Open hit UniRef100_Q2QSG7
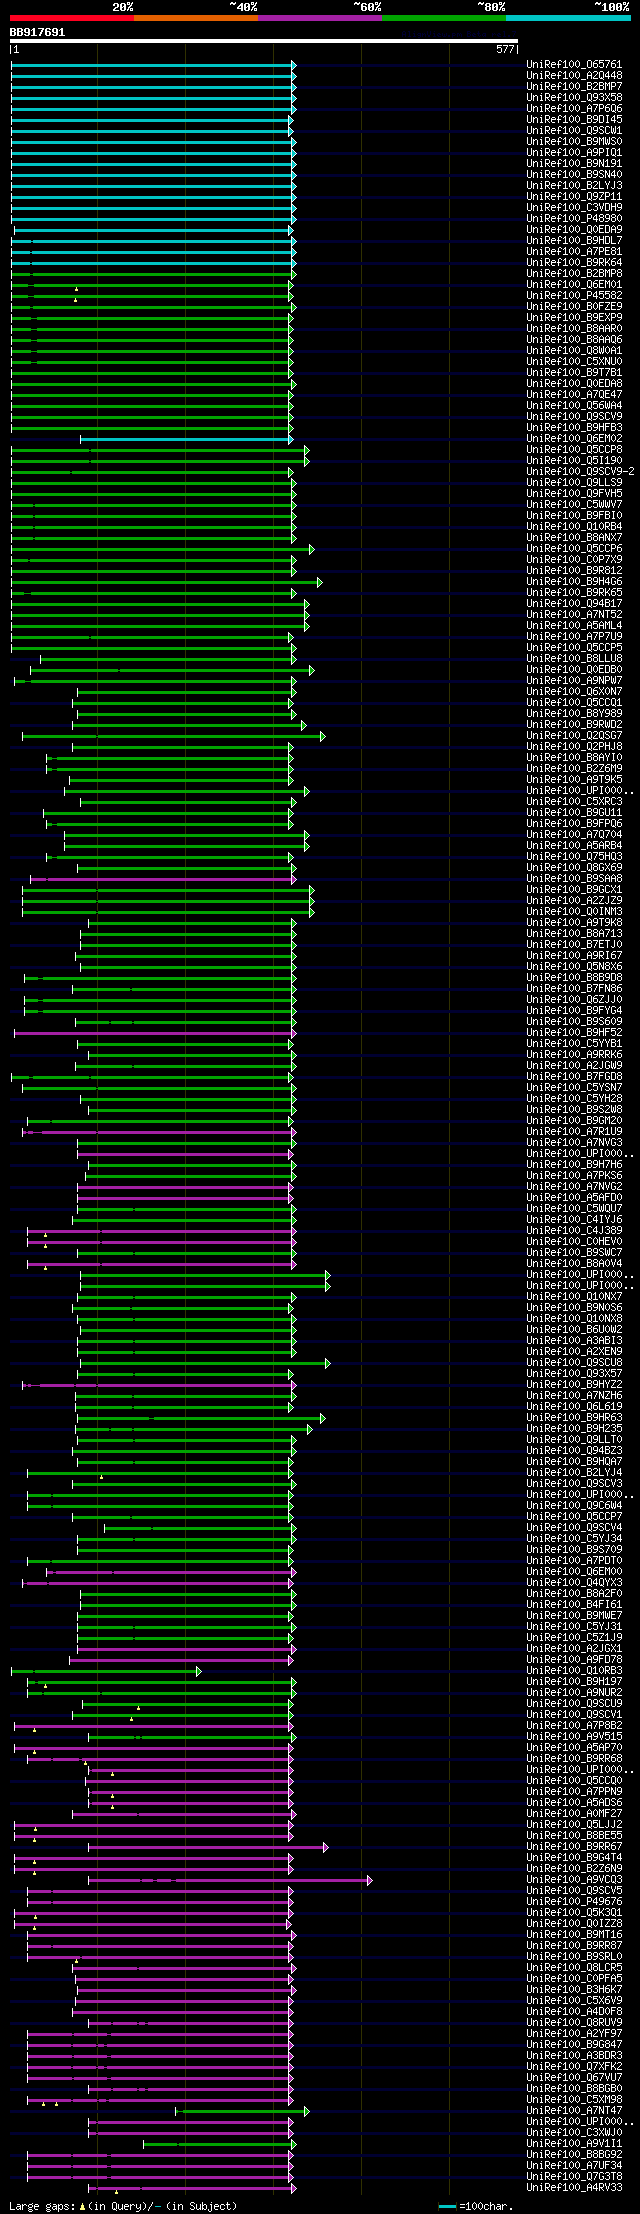The image size is (640, 2214). tap(574, 736)
